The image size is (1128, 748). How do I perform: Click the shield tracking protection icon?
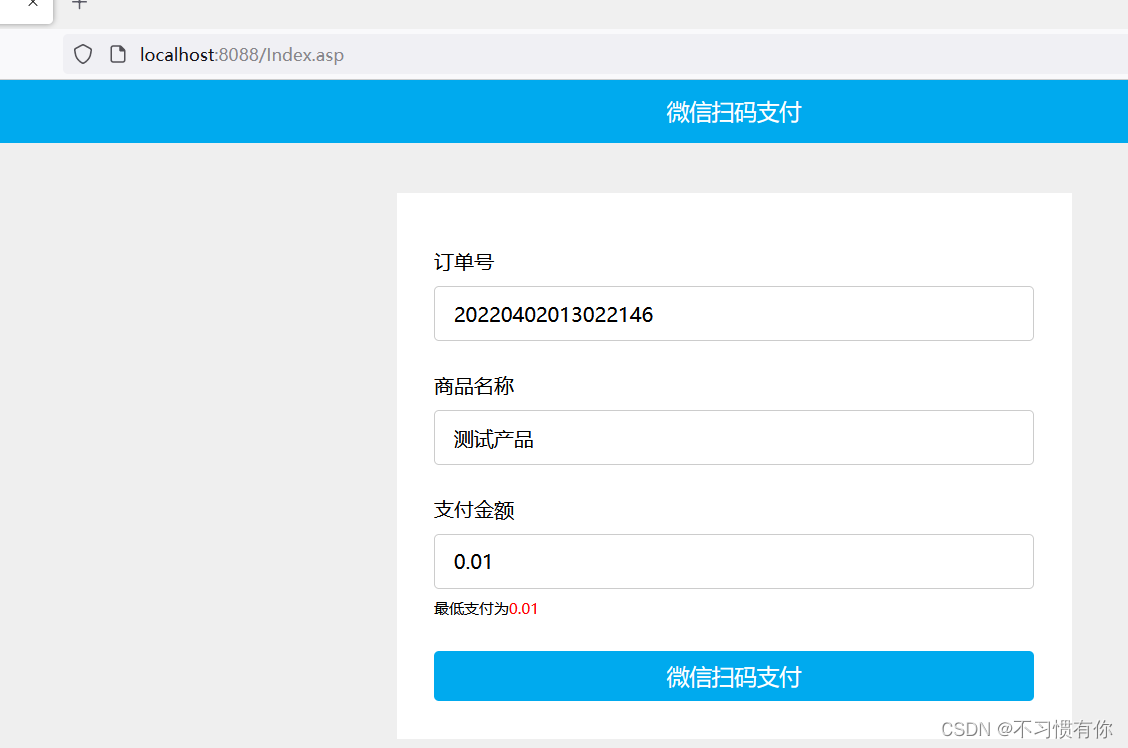(83, 55)
